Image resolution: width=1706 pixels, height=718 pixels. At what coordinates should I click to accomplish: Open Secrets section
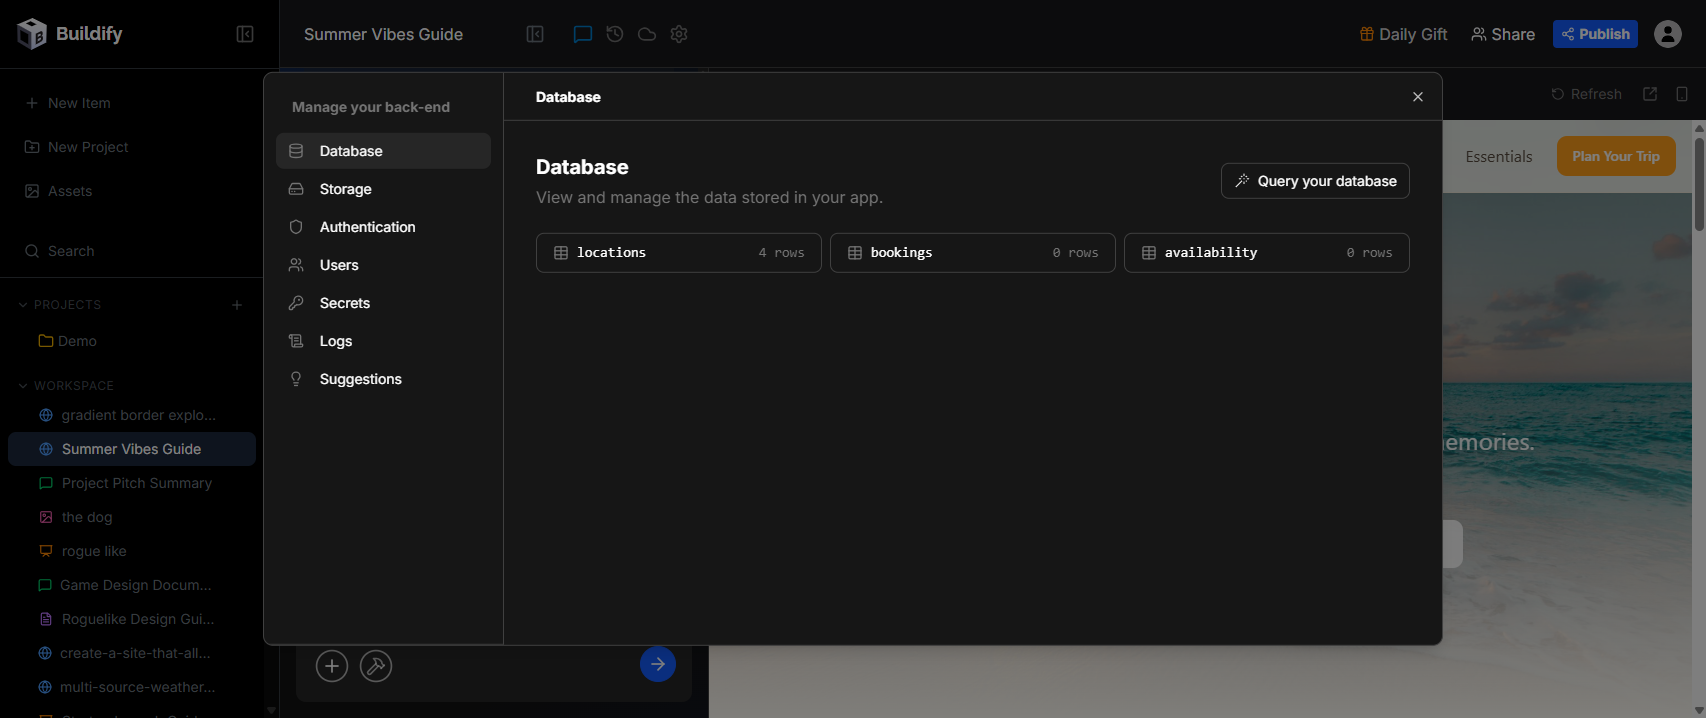(383, 303)
